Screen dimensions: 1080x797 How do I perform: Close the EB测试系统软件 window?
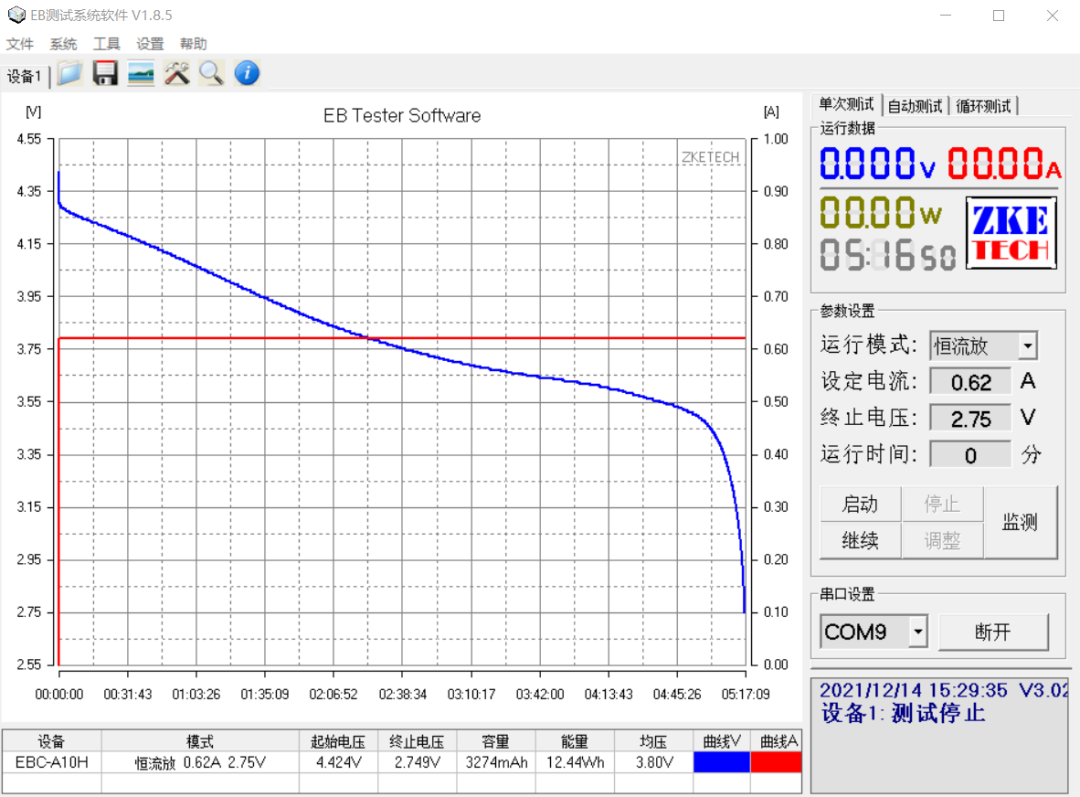tap(1052, 15)
